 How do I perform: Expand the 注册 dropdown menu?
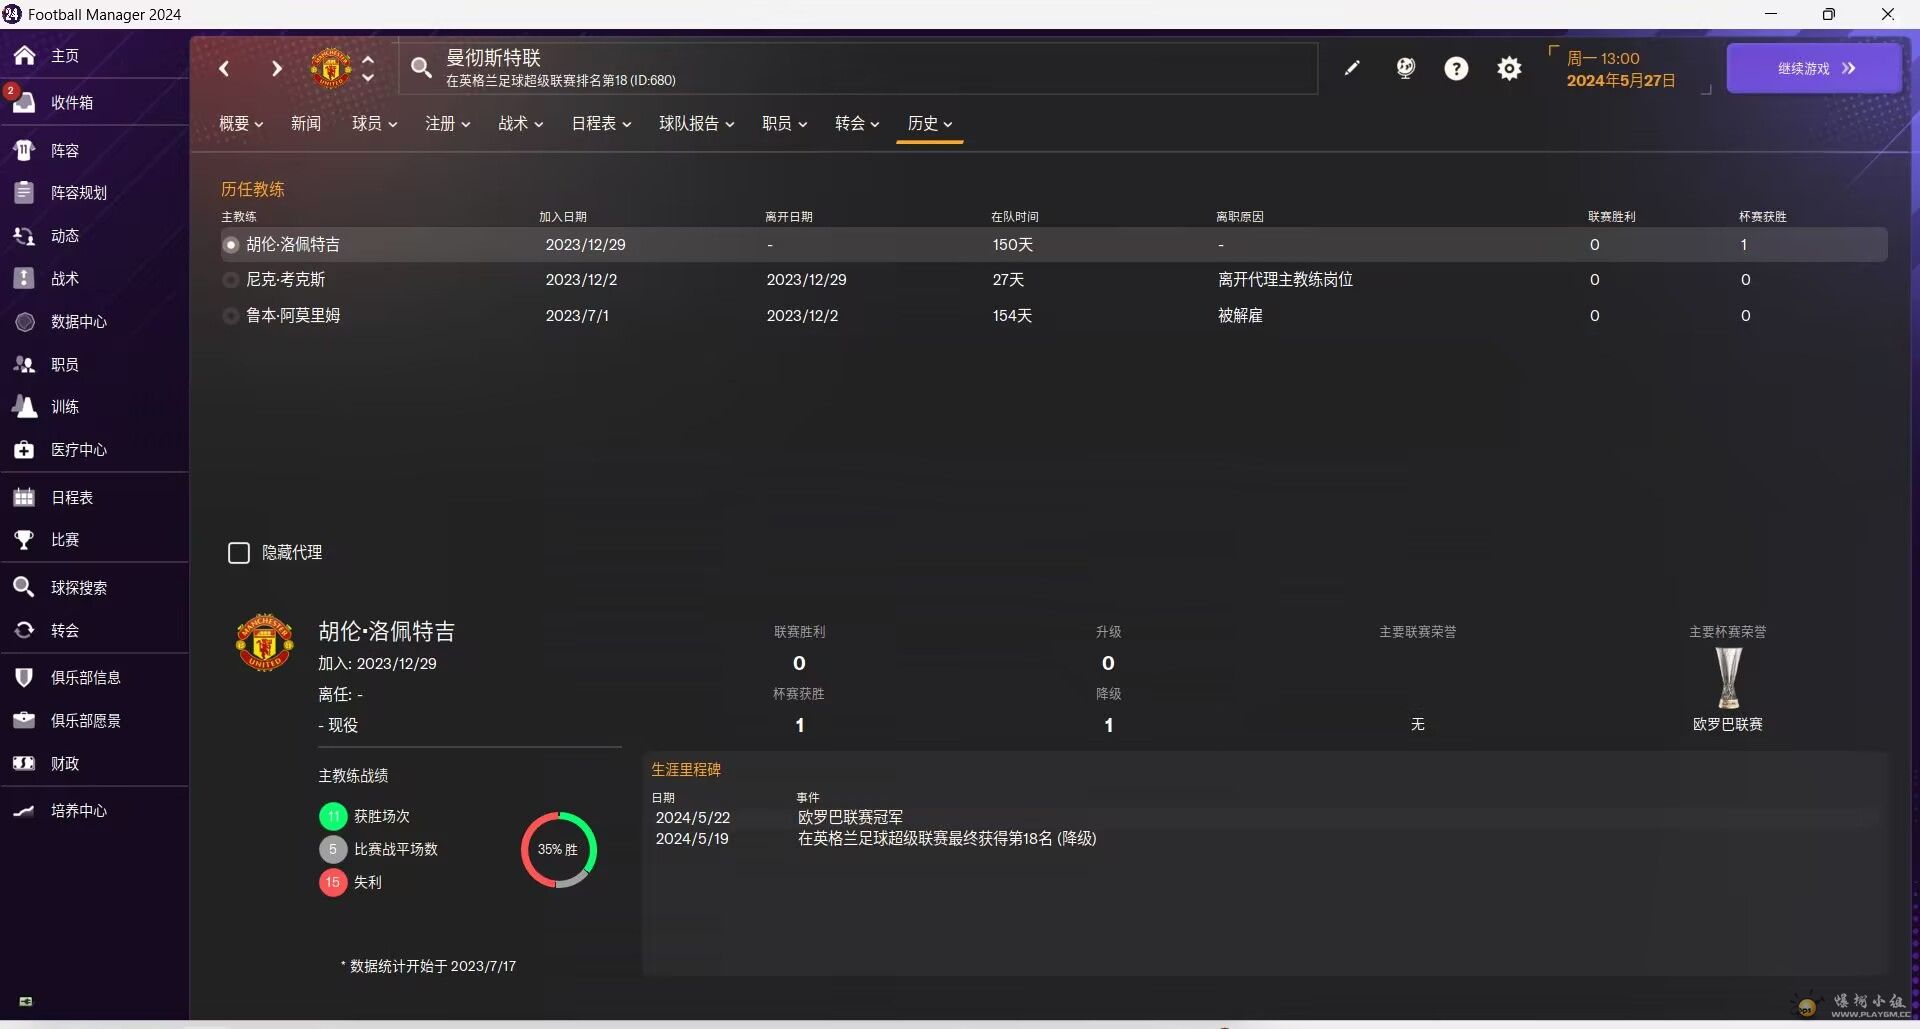(x=448, y=123)
